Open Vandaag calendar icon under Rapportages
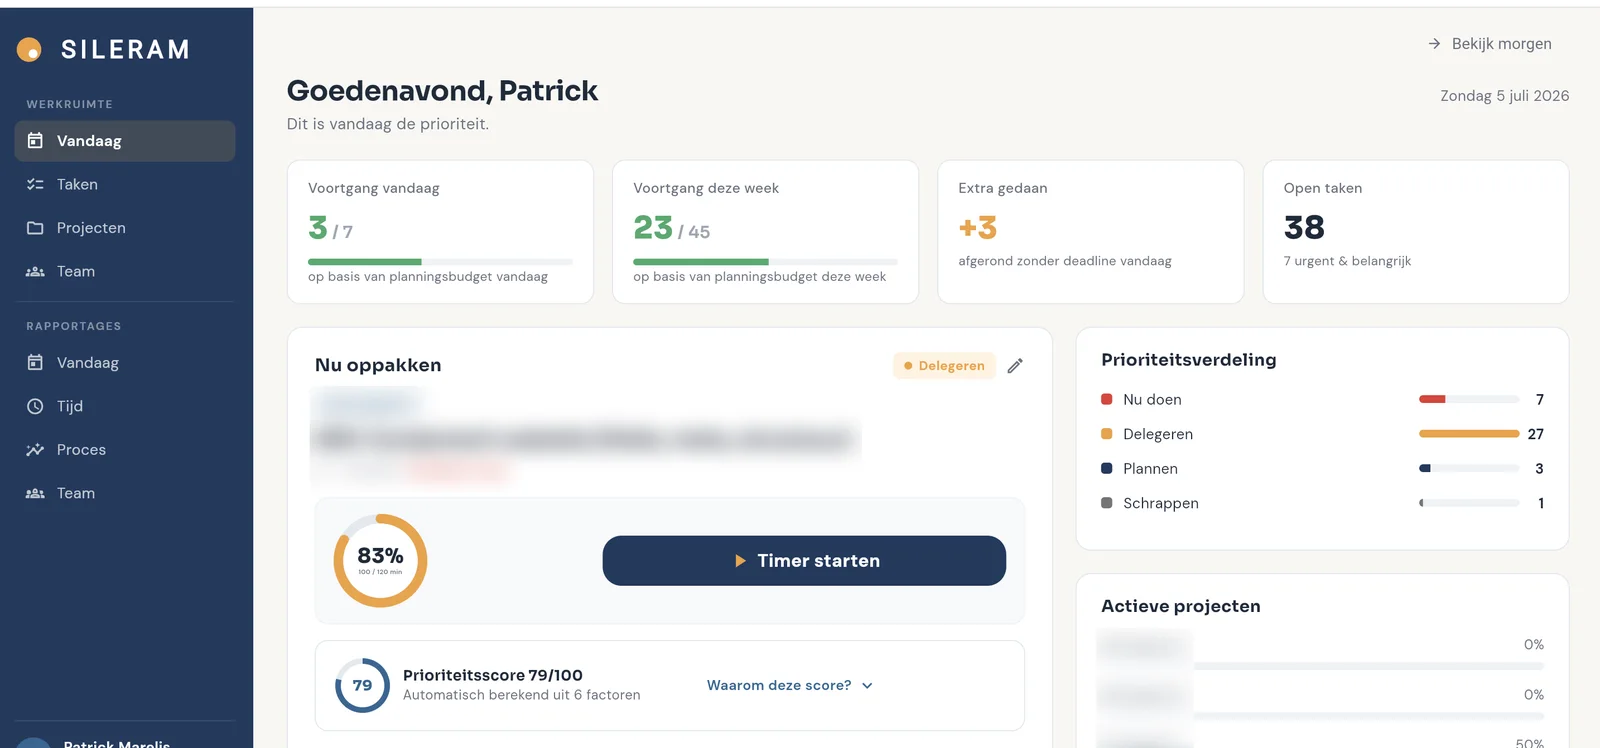The width and height of the screenshot is (1600, 748). click(35, 363)
